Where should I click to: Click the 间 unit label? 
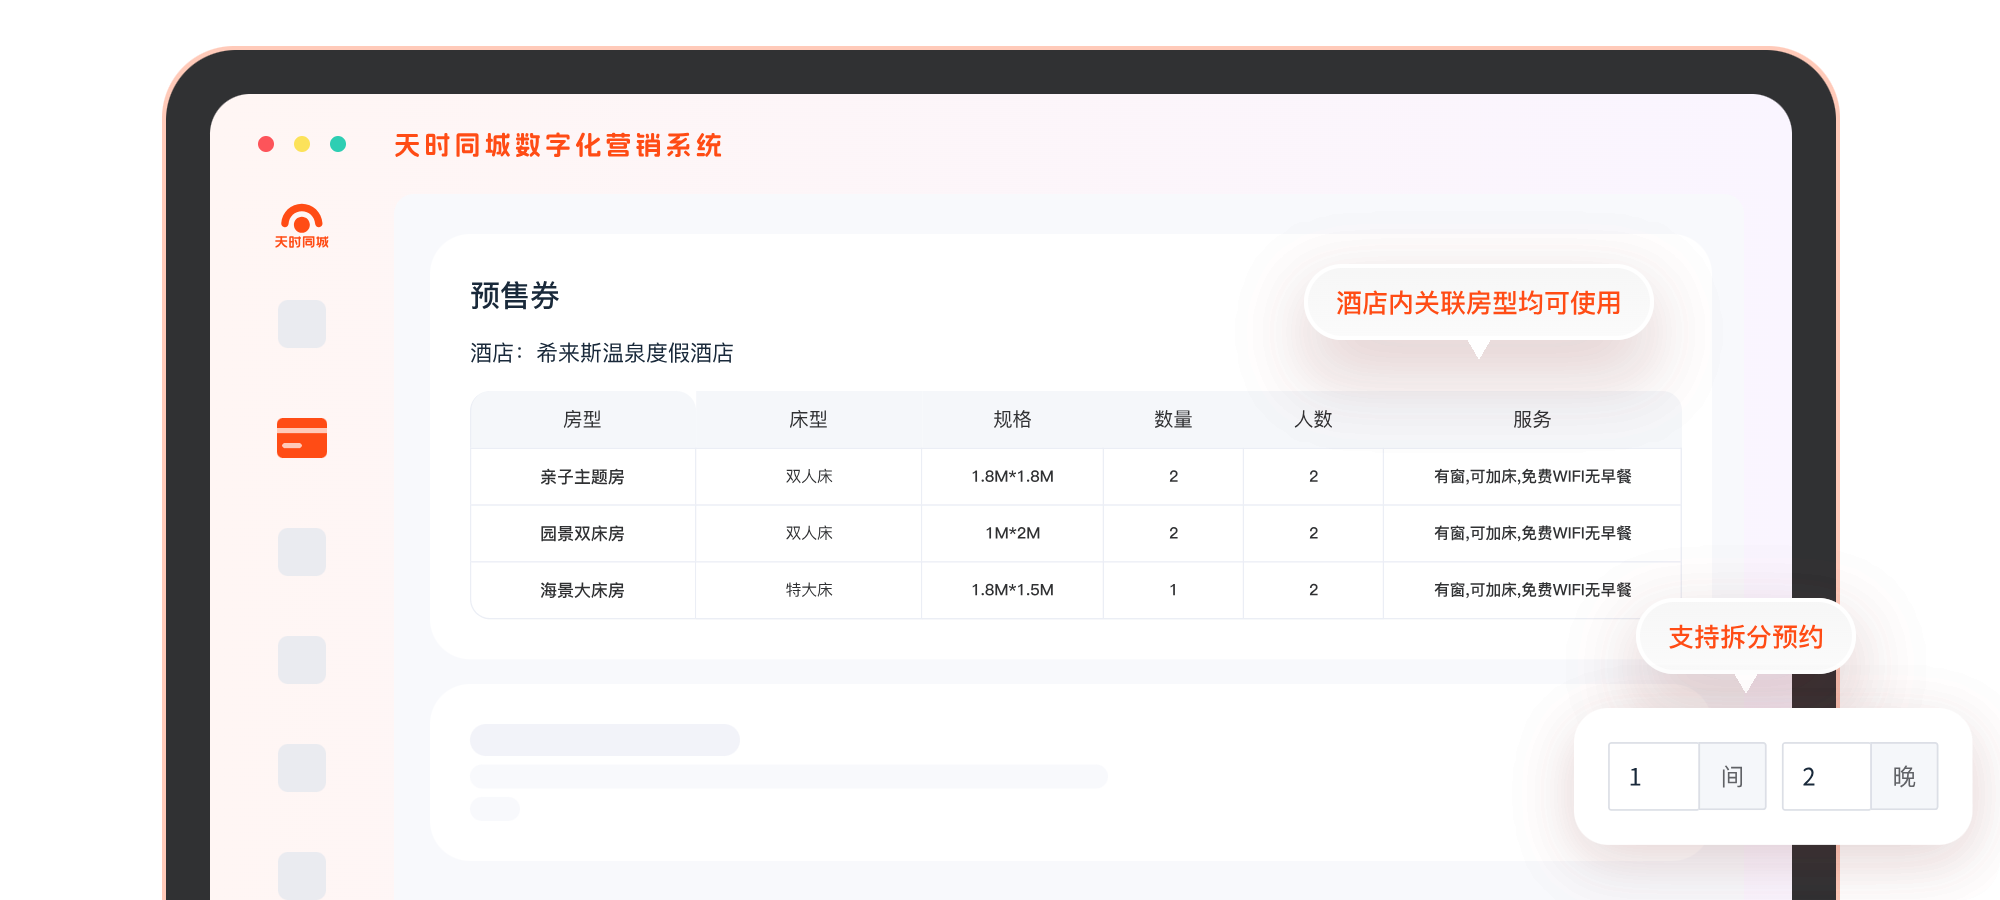[1732, 776]
